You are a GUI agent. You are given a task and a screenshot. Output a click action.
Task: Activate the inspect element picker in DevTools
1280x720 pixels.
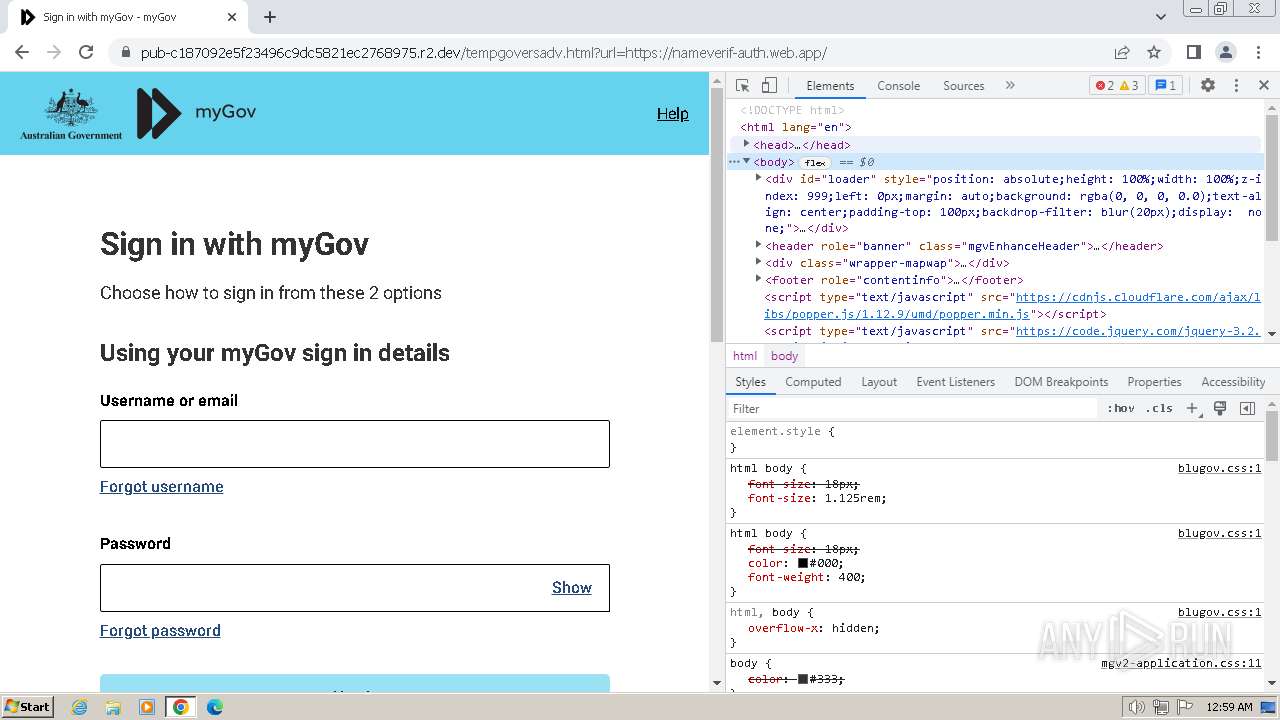tap(742, 86)
